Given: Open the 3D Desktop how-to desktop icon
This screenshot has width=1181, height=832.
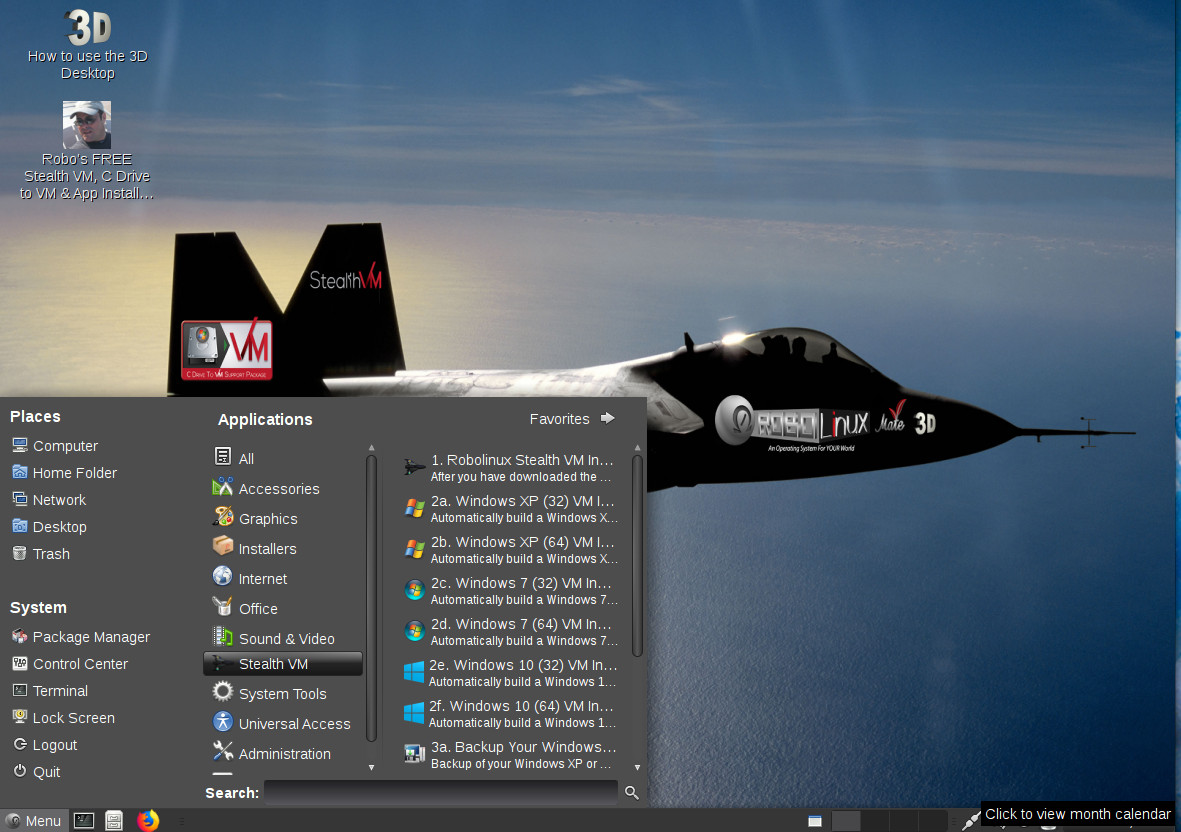Looking at the screenshot, I should click(x=87, y=44).
